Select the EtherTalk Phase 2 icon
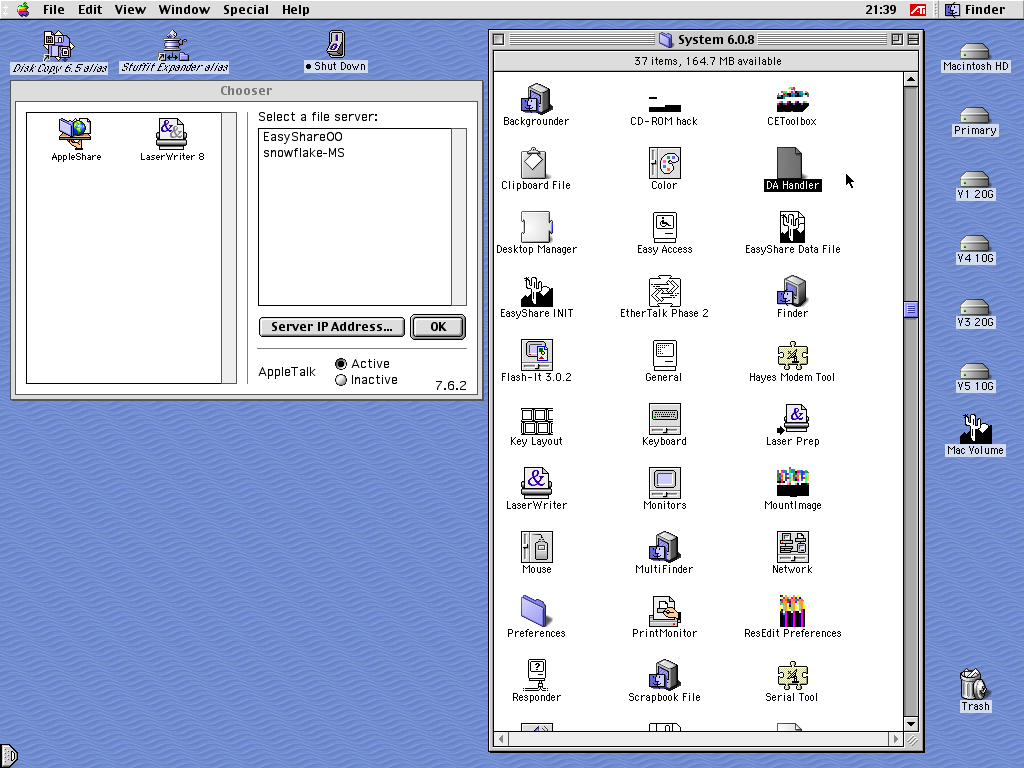This screenshot has height=768, width=1024. [664, 291]
